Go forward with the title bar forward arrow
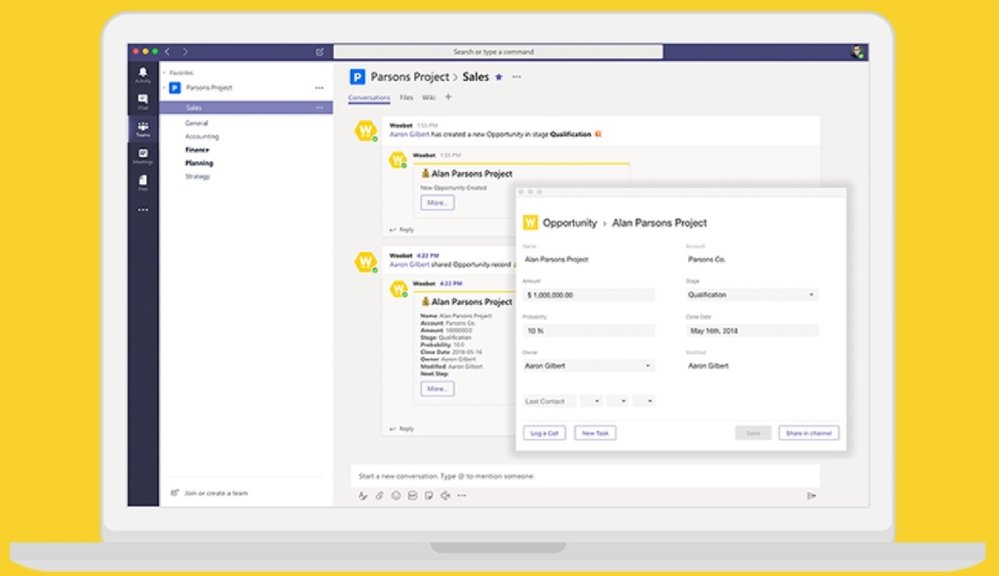 [x=185, y=52]
